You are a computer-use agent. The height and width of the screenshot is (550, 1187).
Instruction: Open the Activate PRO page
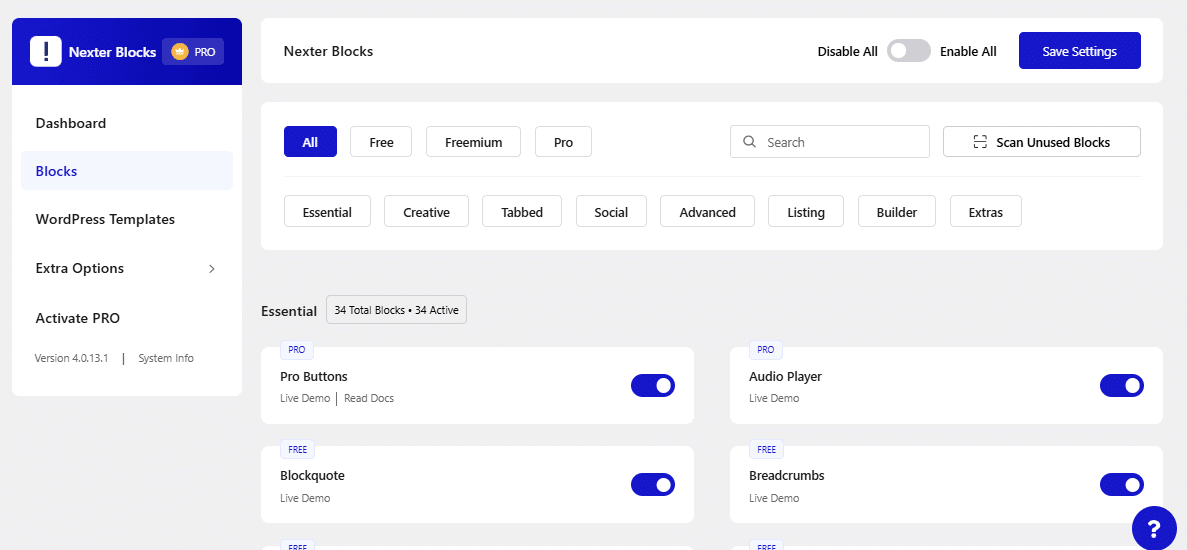[x=77, y=319]
